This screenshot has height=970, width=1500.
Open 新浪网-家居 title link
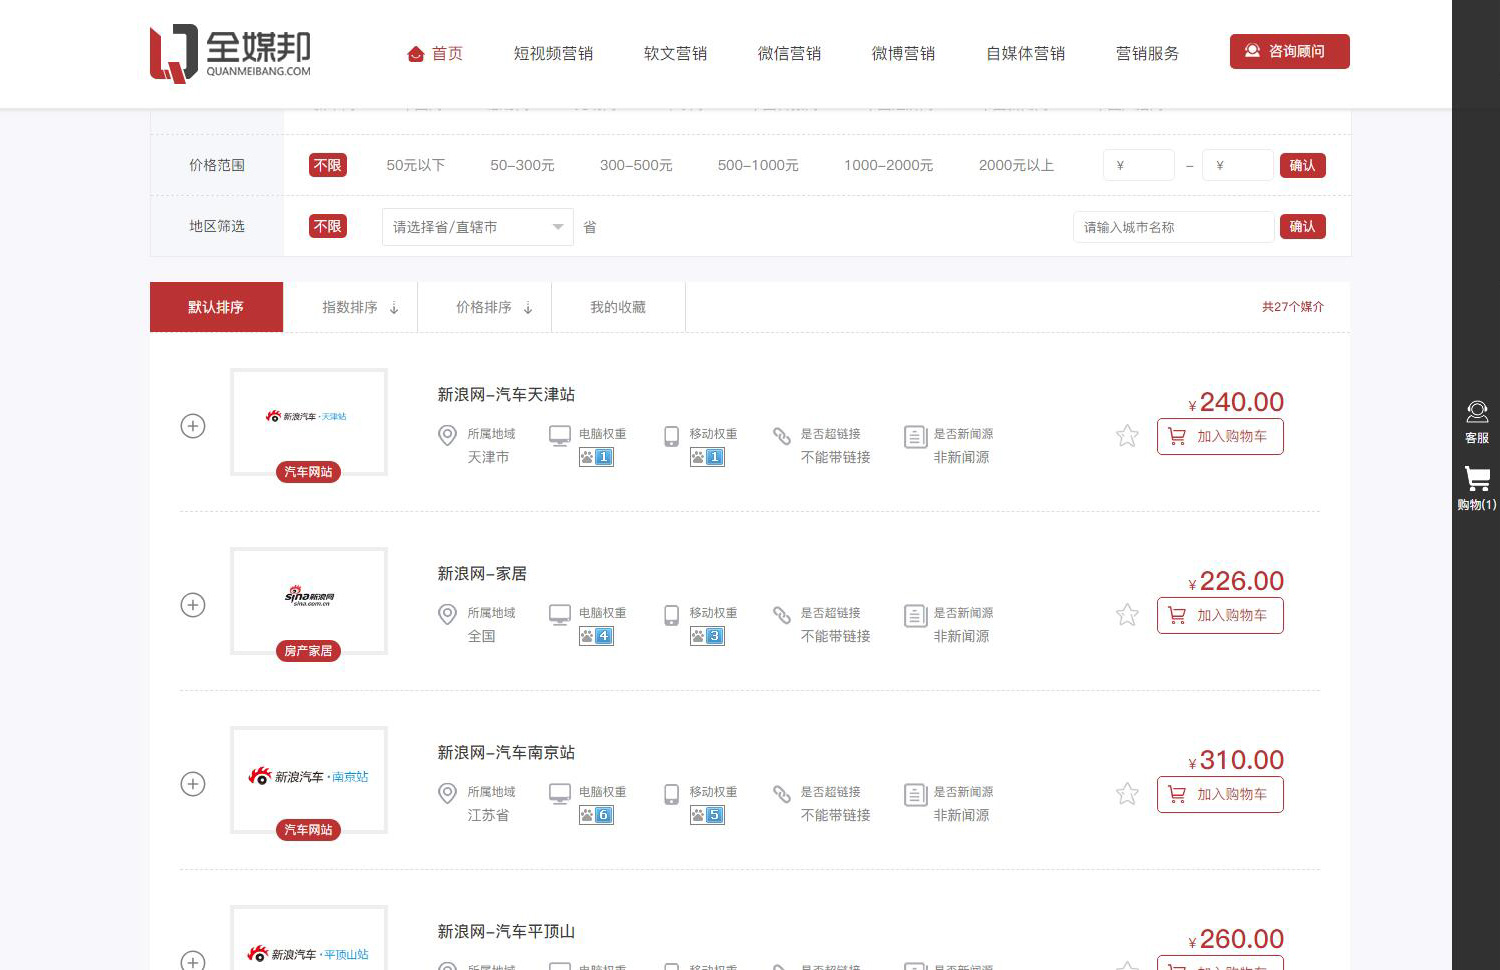(482, 574)
